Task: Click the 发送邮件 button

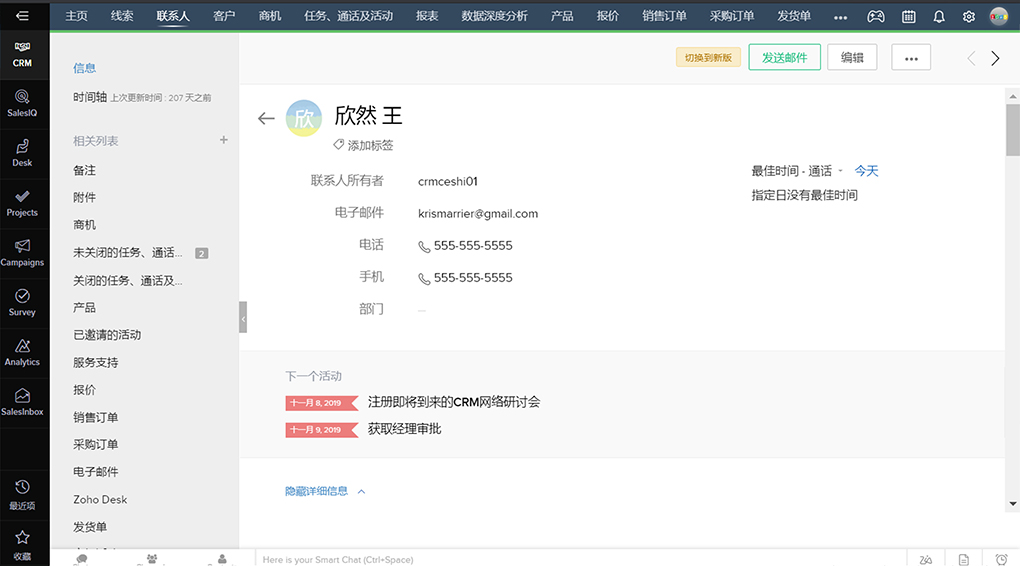Action: point(784,58)
